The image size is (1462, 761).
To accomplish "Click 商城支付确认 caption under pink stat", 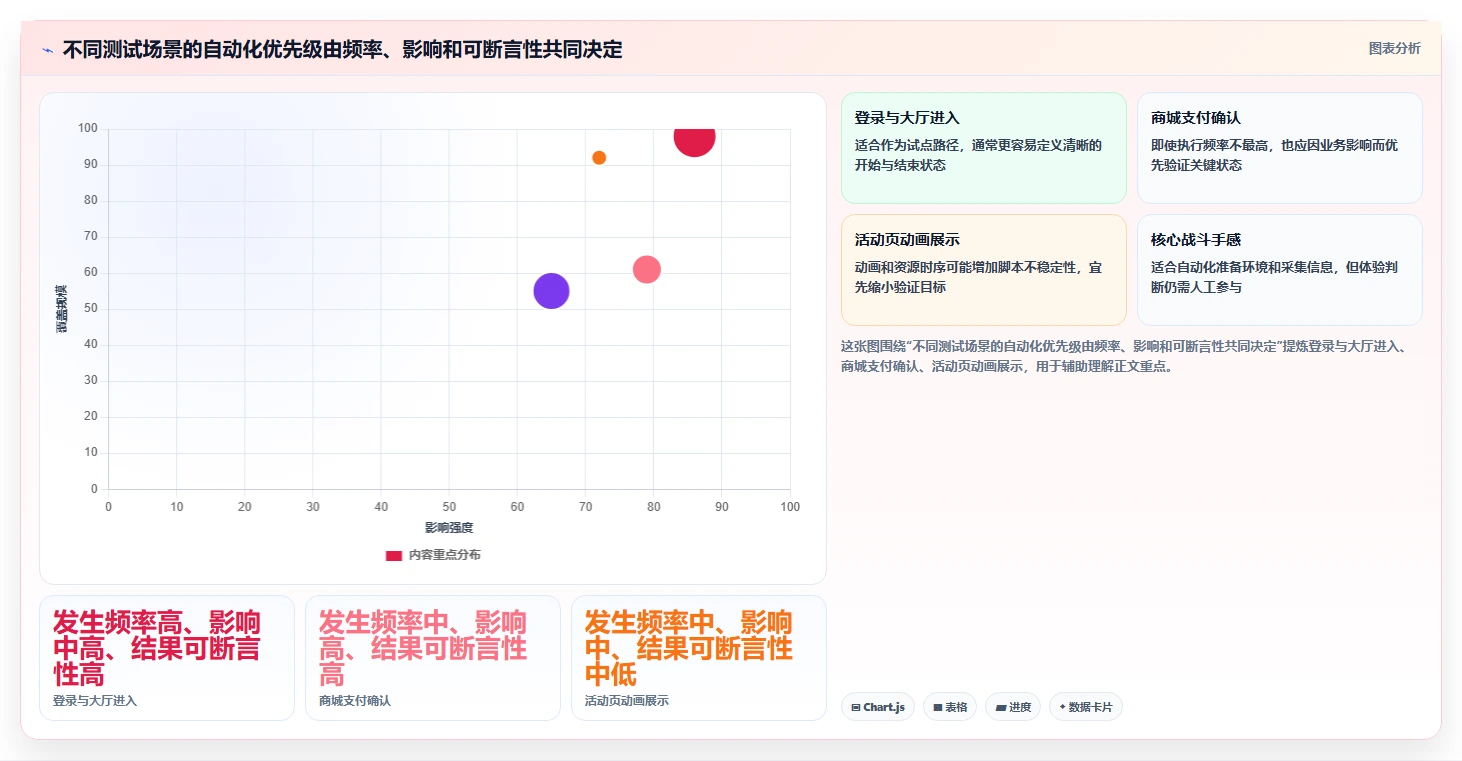I will click(355, 701).
